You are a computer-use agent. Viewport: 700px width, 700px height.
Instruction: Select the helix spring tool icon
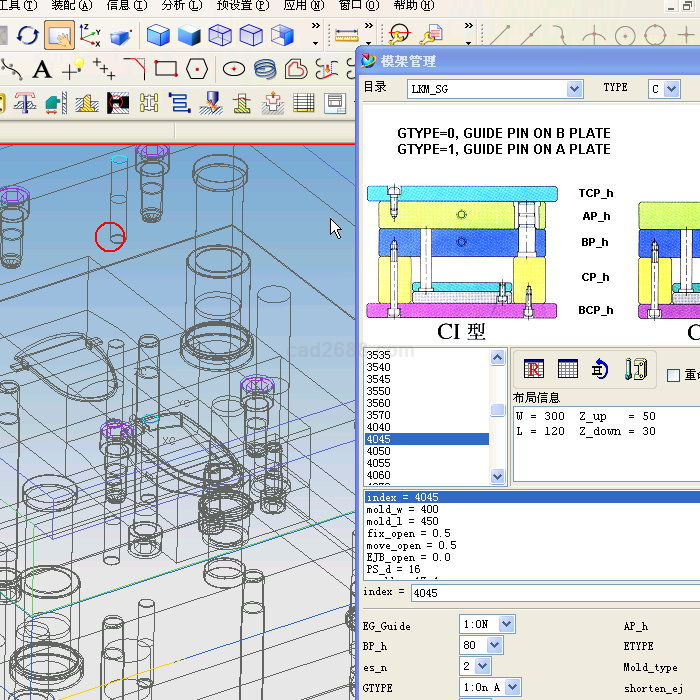click(x=265, y=69)
